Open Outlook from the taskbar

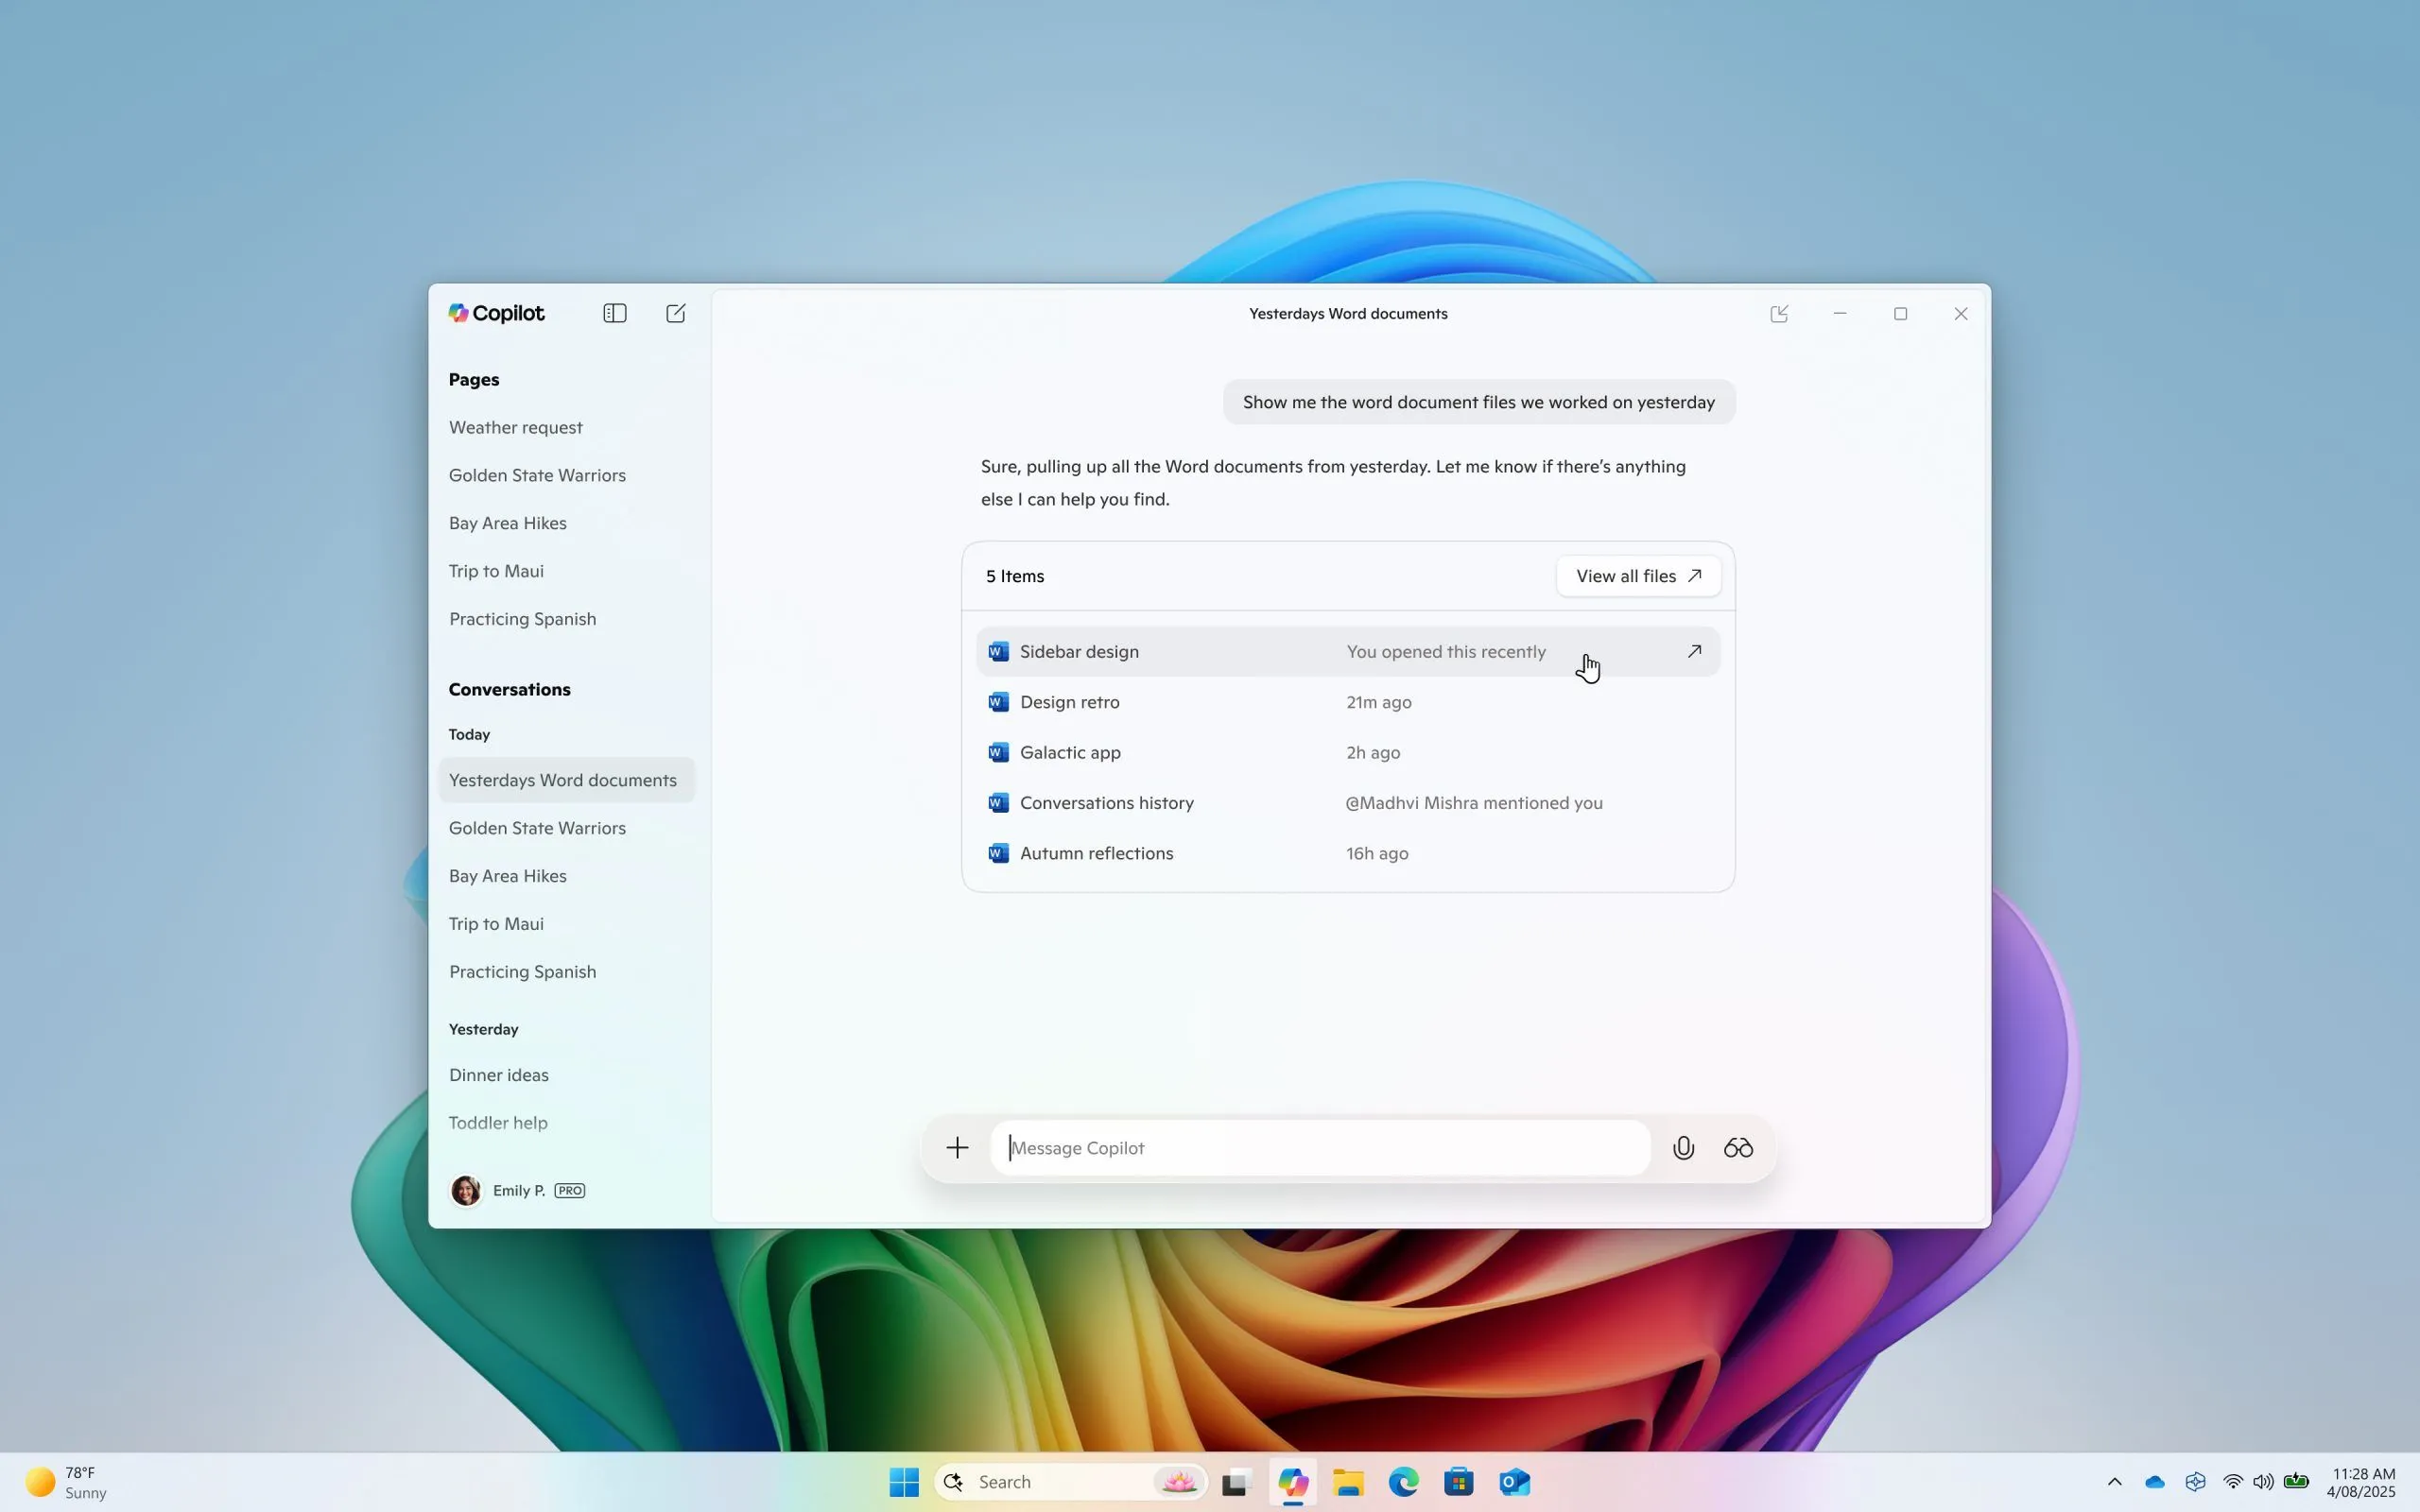tap(1513, 1481)
